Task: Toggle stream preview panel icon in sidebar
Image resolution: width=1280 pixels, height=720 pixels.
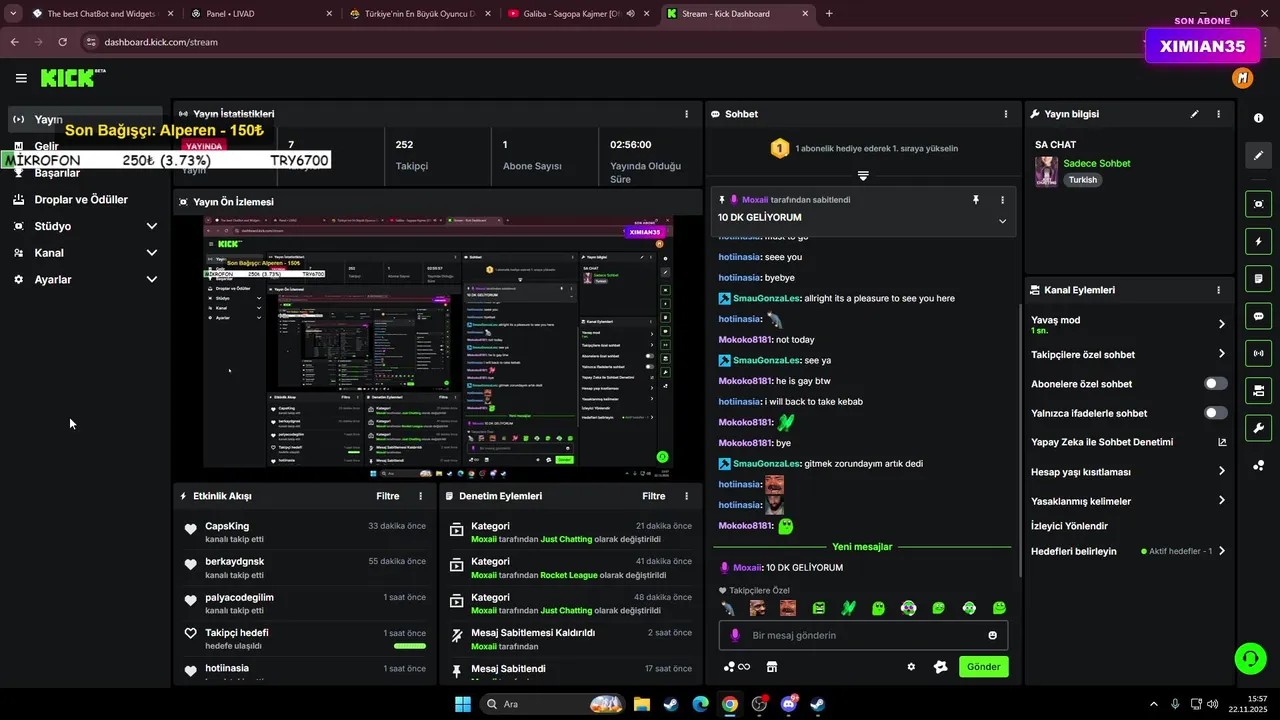Action: tap(1258, 204)
